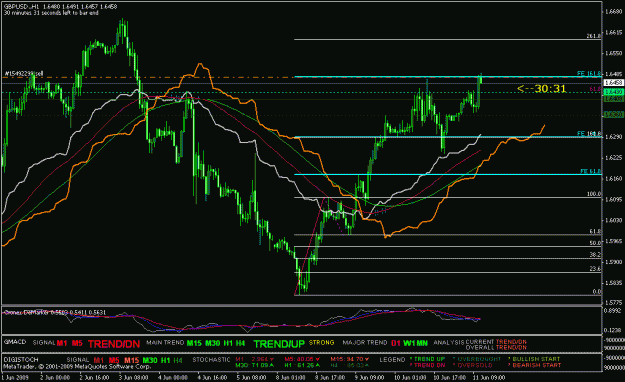Select the 0.0 Fibonacci retracement label

click(597, 291)
